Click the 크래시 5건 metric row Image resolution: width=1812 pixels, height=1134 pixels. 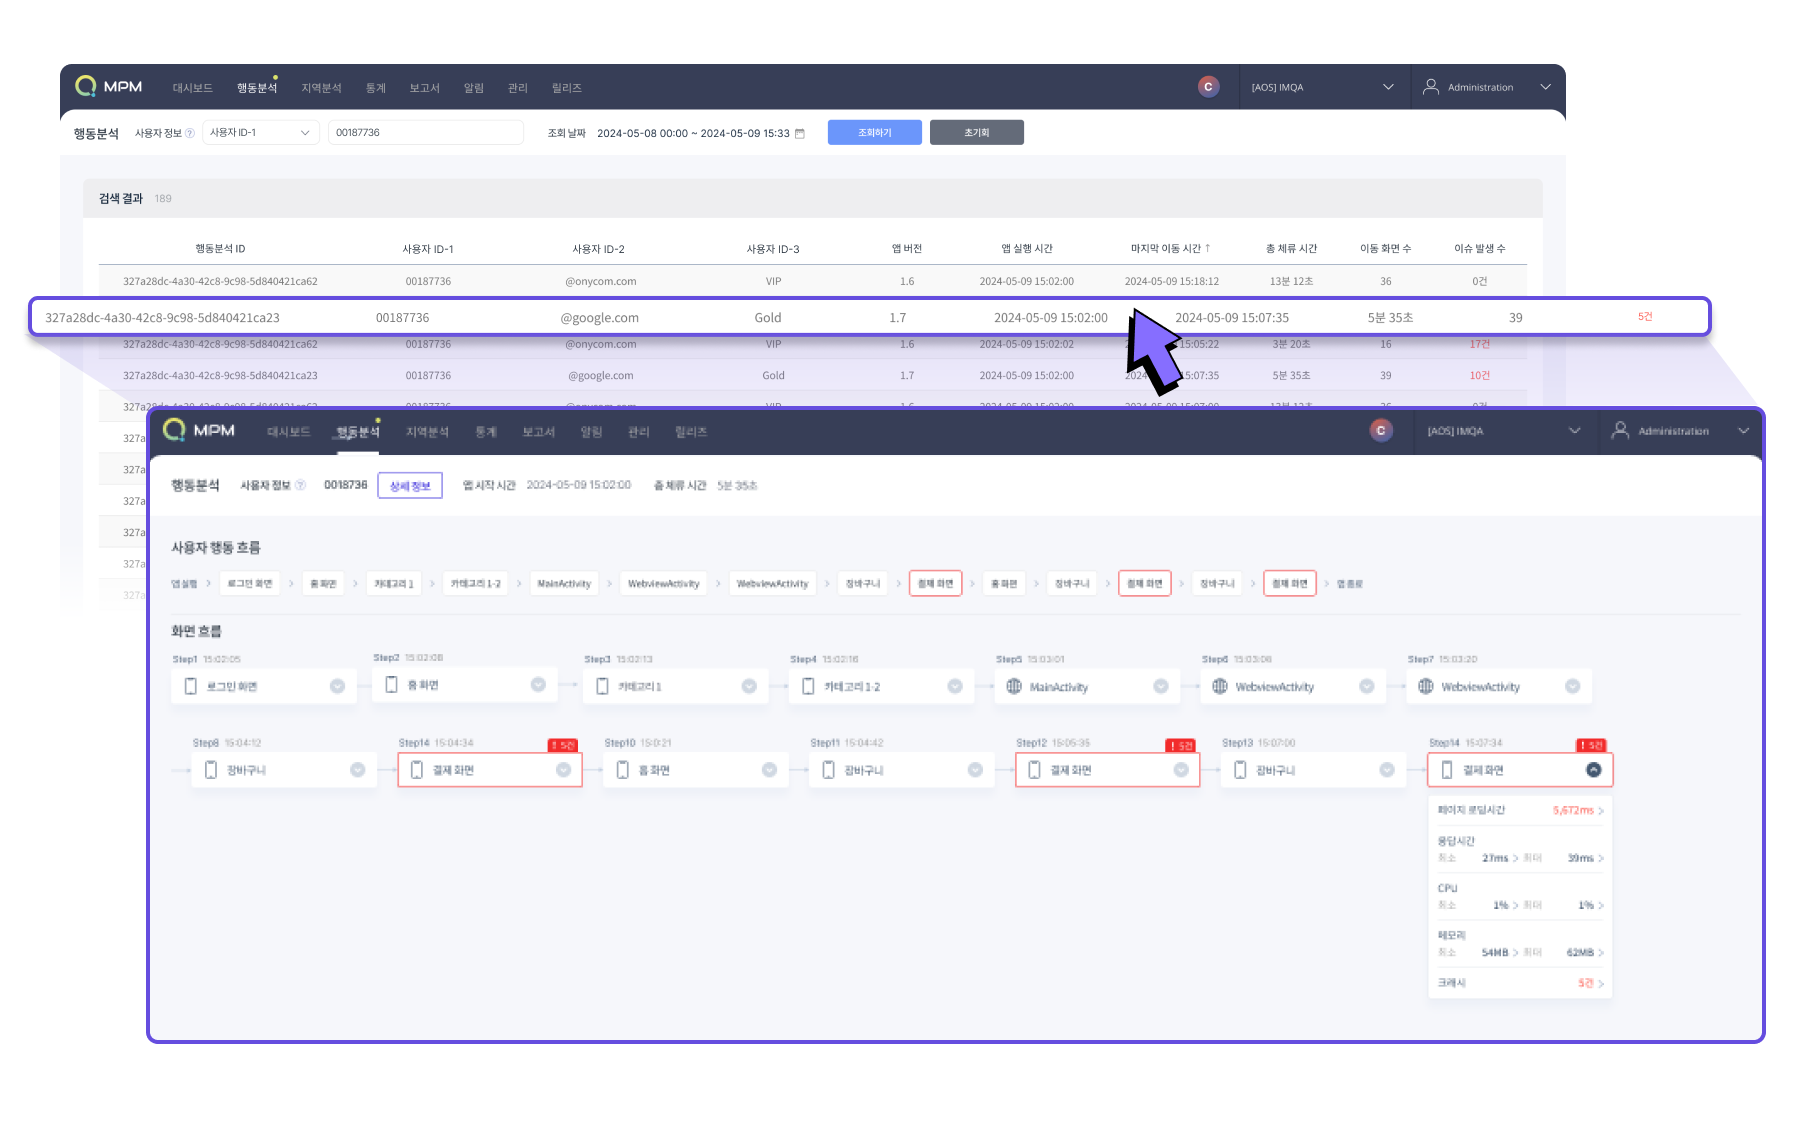1520,983
